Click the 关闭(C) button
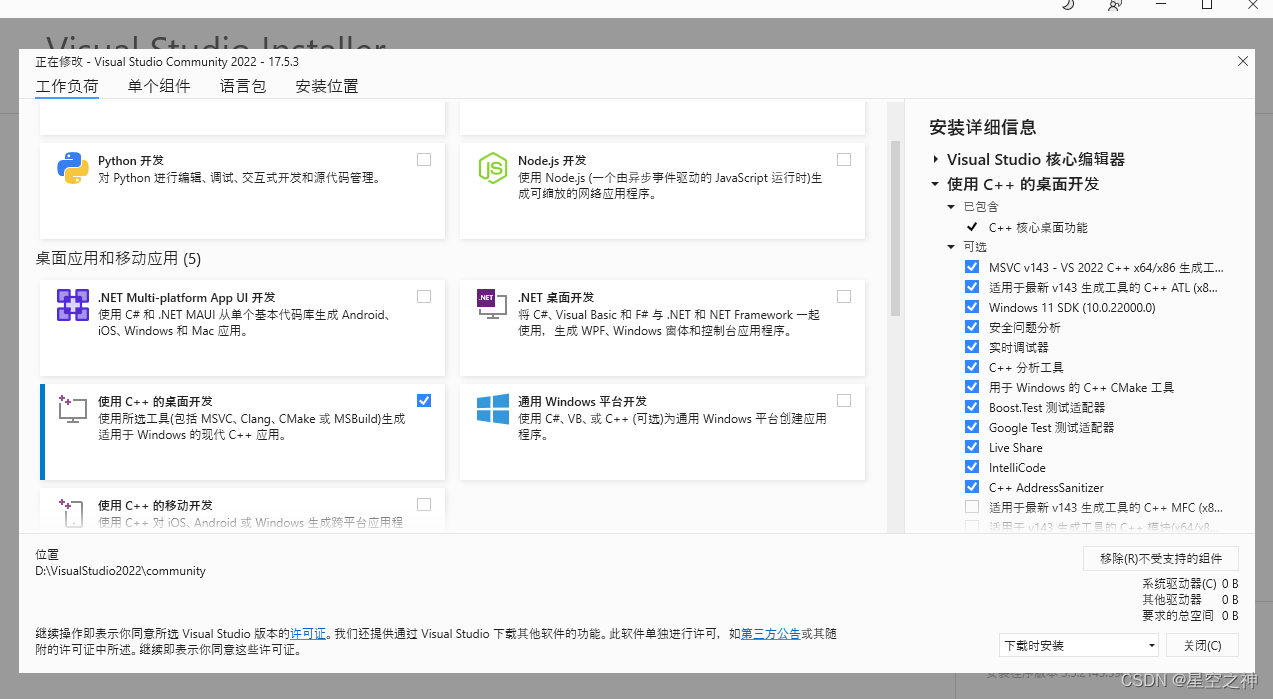 point(1202,645)
